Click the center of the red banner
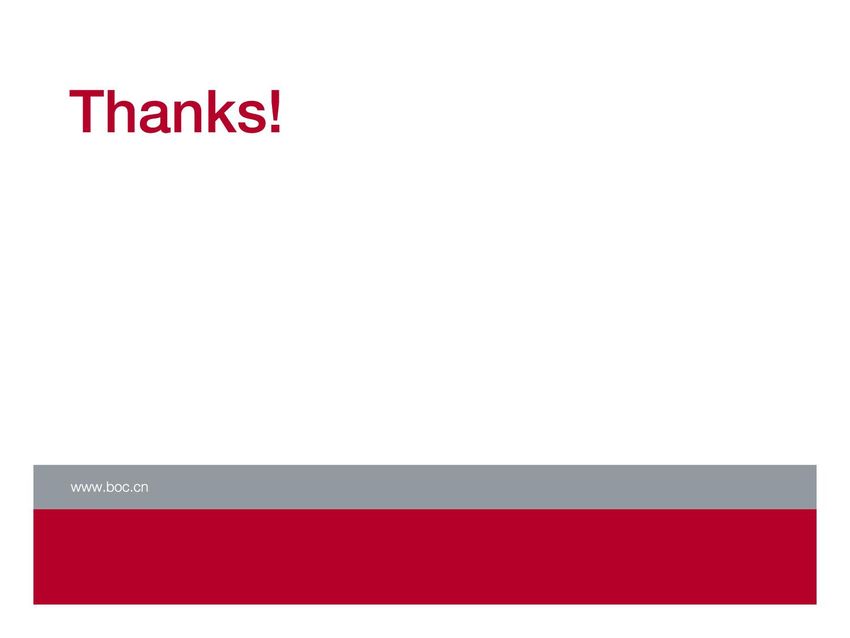The image size is (850, 638). pyautogui.click(x=425, y=557)
